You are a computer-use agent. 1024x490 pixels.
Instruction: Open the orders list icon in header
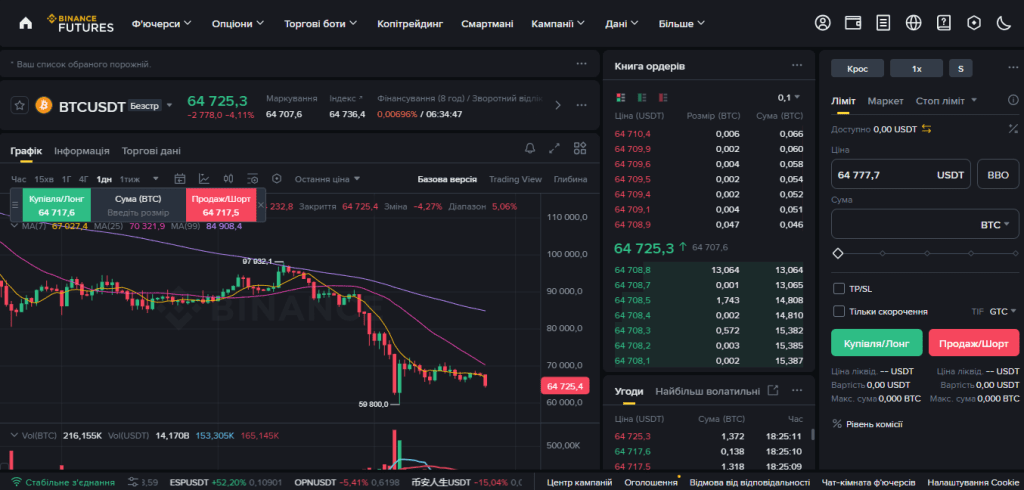tap(883, 23)
